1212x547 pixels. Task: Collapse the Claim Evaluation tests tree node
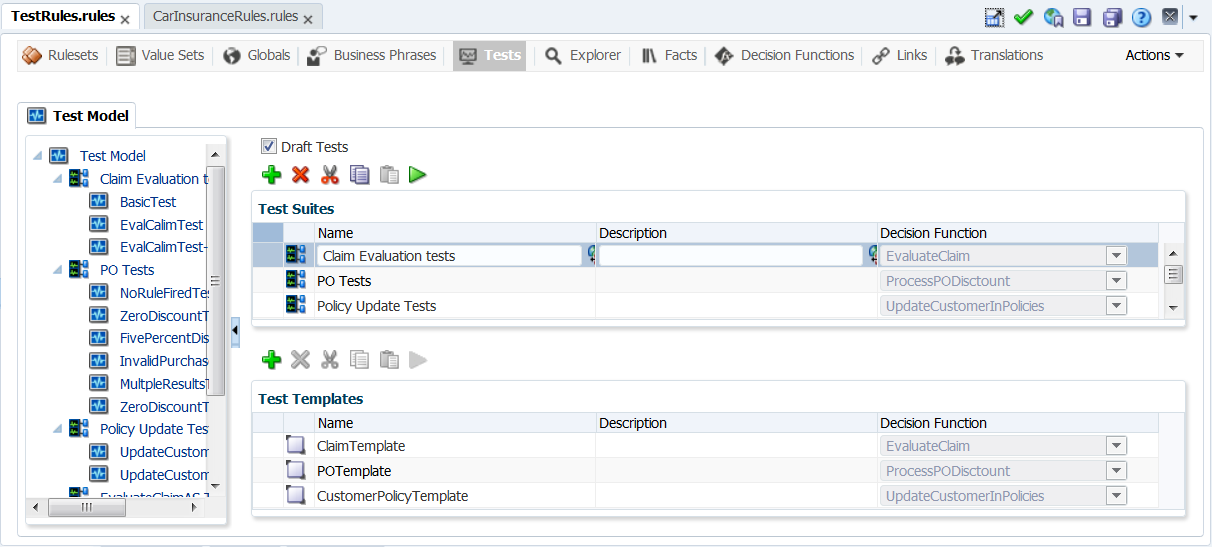57,178
